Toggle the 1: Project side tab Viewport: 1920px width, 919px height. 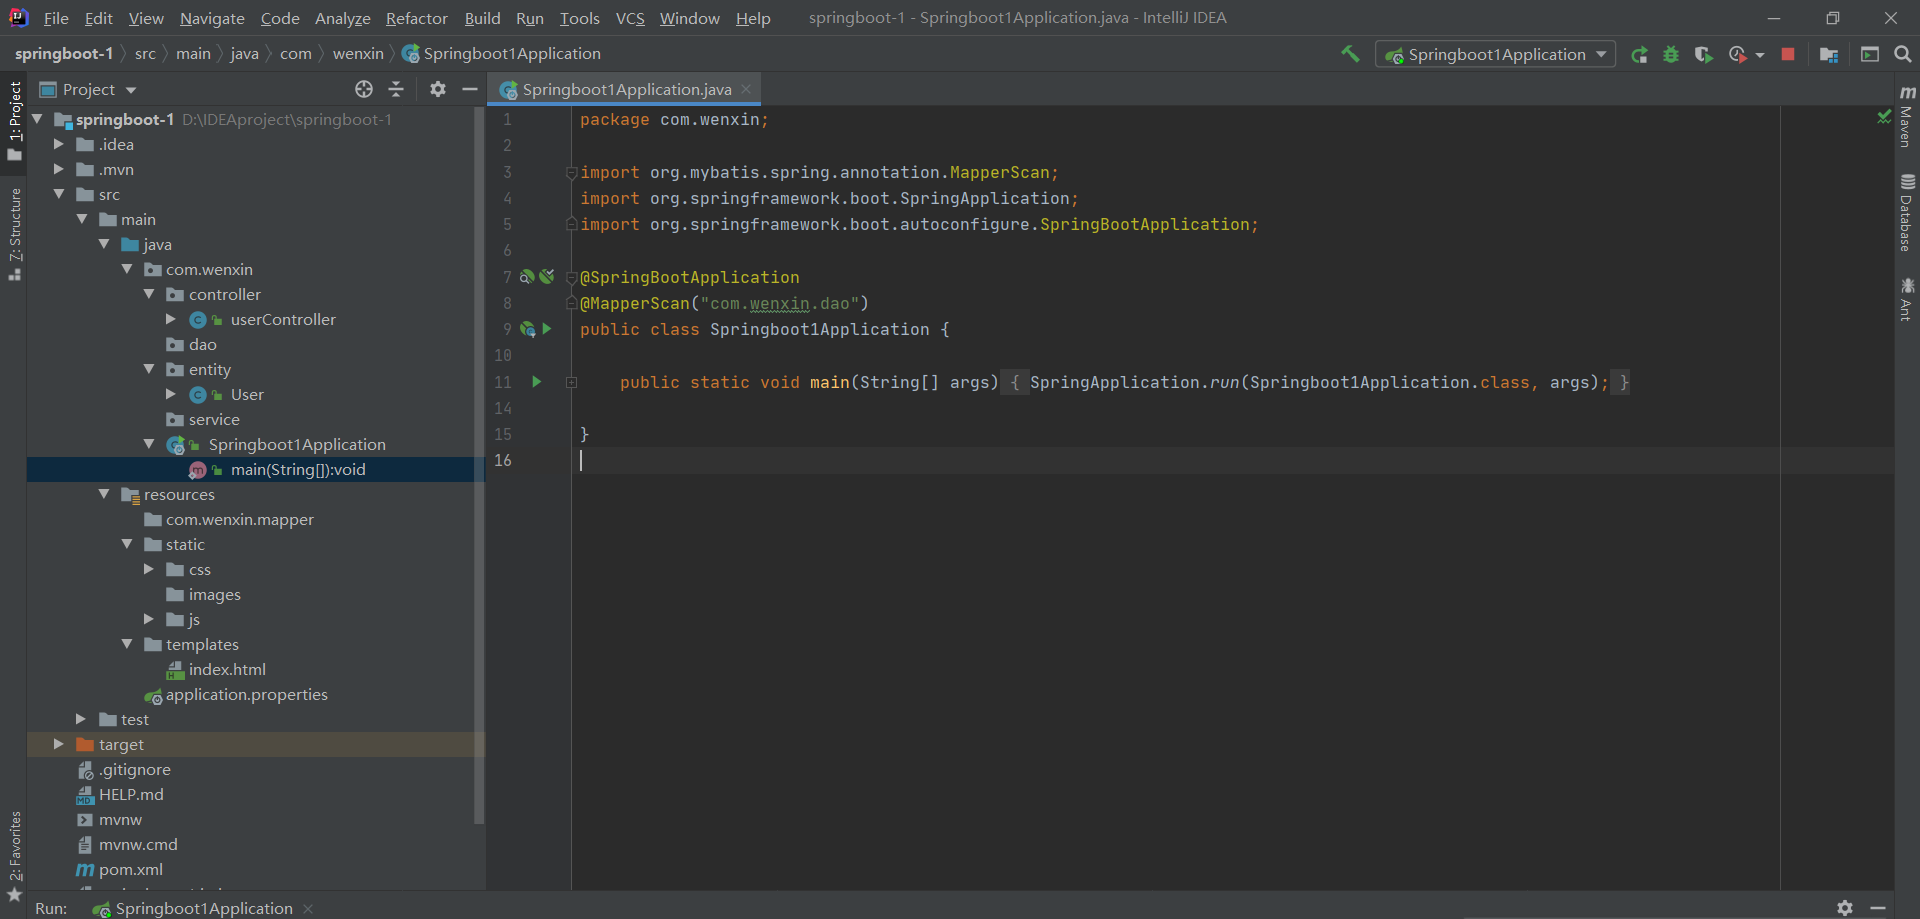click(x=14, y=120)
